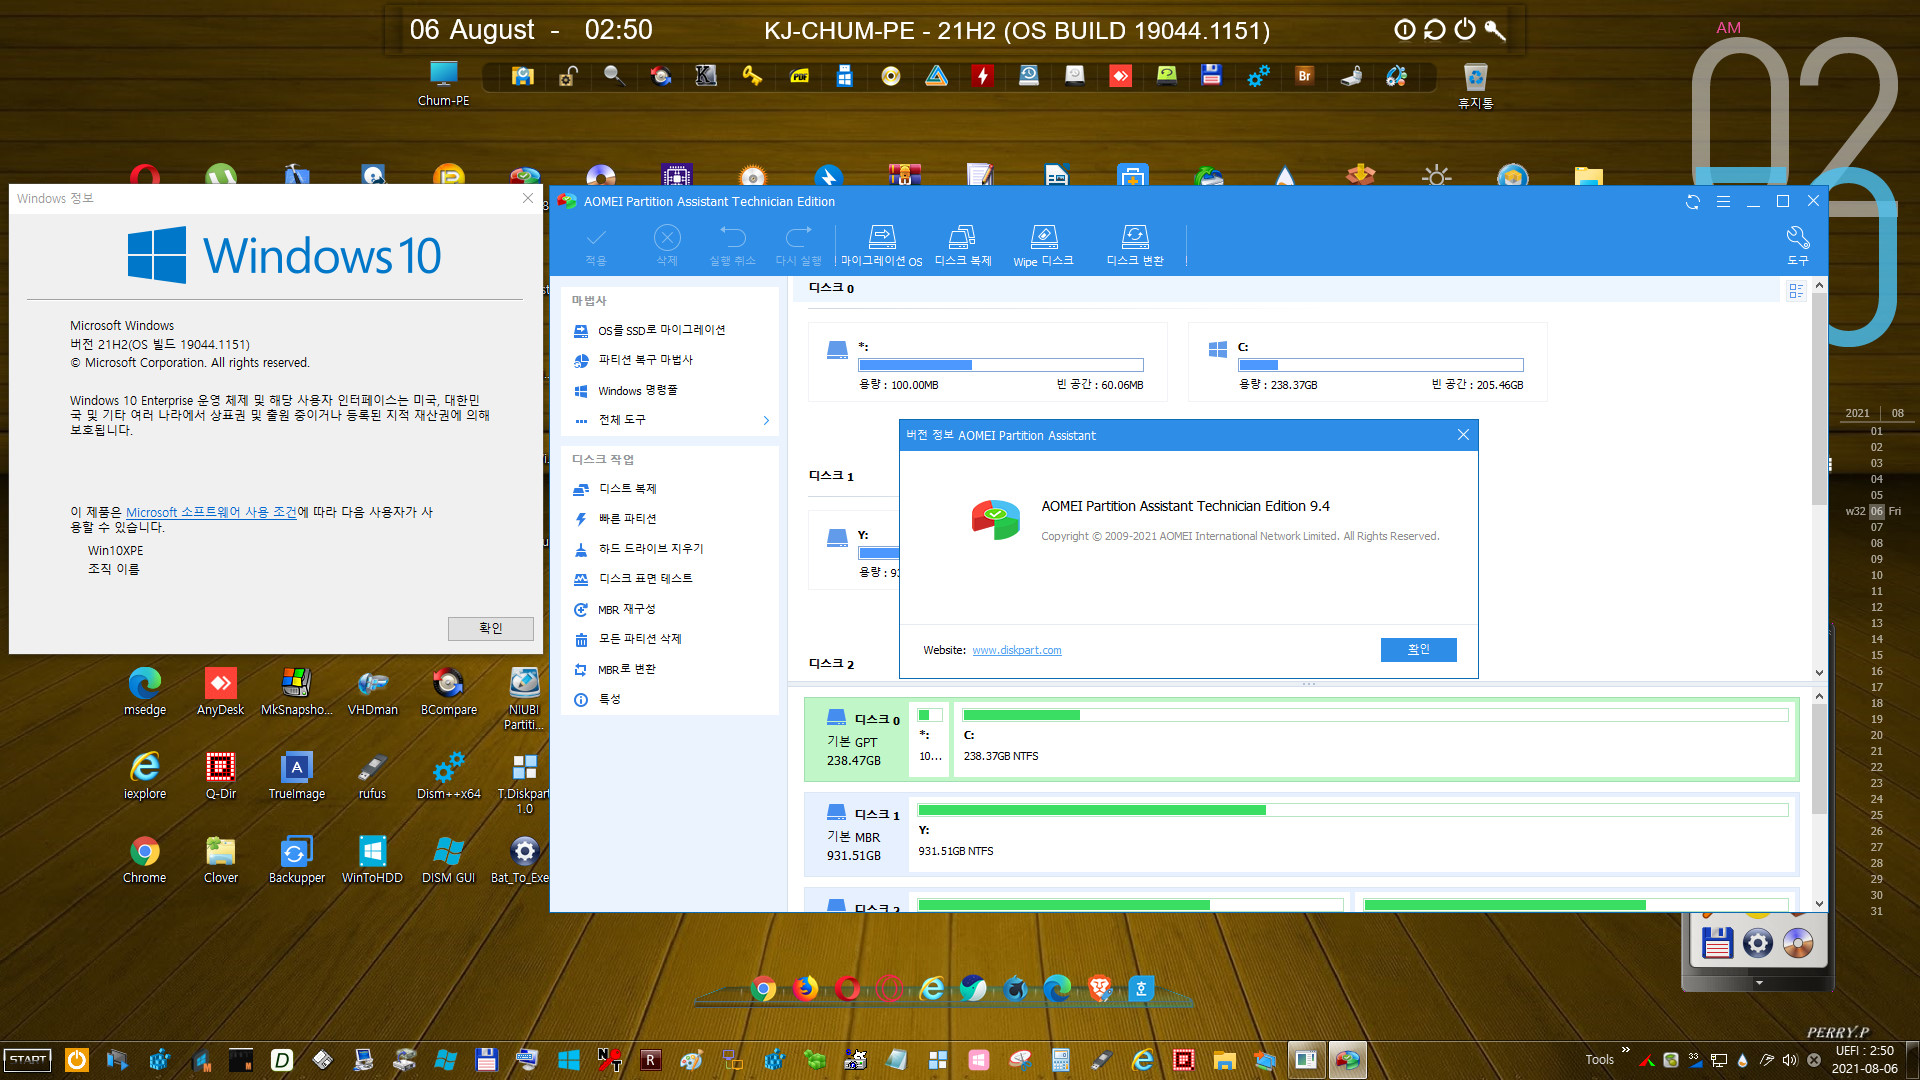
Task: Click the Disk Clone toolbar icon
Action: coord(962,245)
